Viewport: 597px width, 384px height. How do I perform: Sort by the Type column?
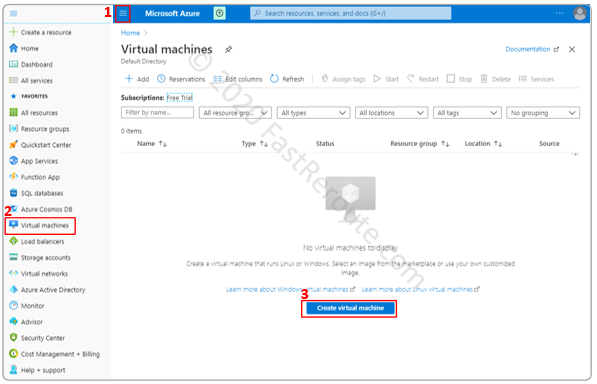[254, 143]
